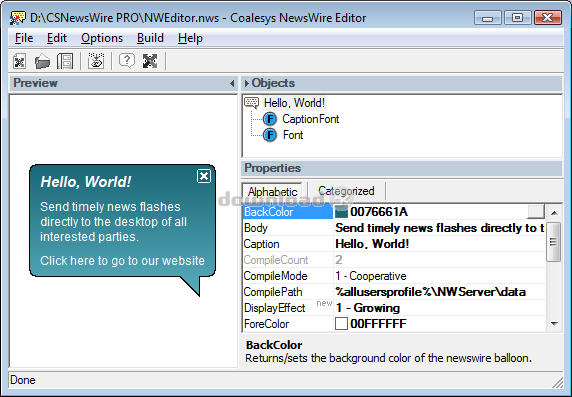This screenshot has height=397, width=572.
Task: Select the CaptionFont object in the tree
Action: [310, 119]
